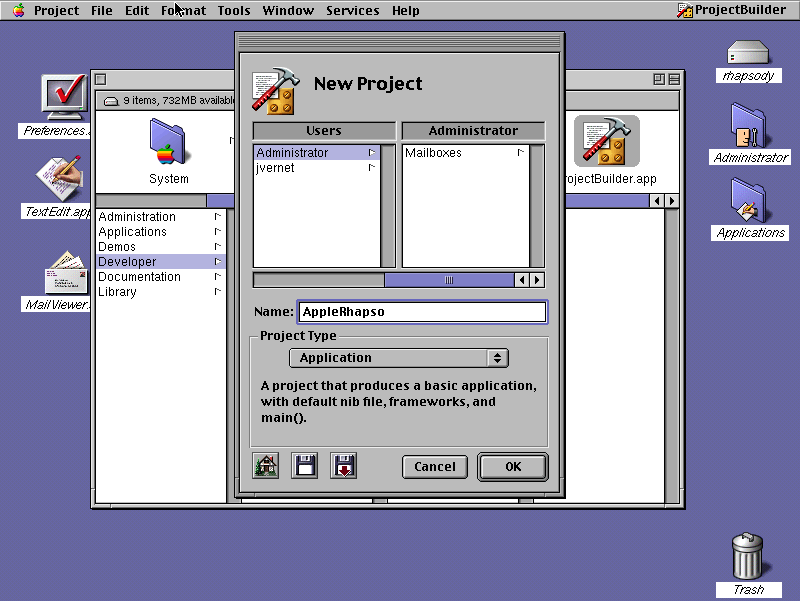Click the disk icon button in dialog
Image resolution: width=800 pixels, height=601 pixels.
point(304,465)
